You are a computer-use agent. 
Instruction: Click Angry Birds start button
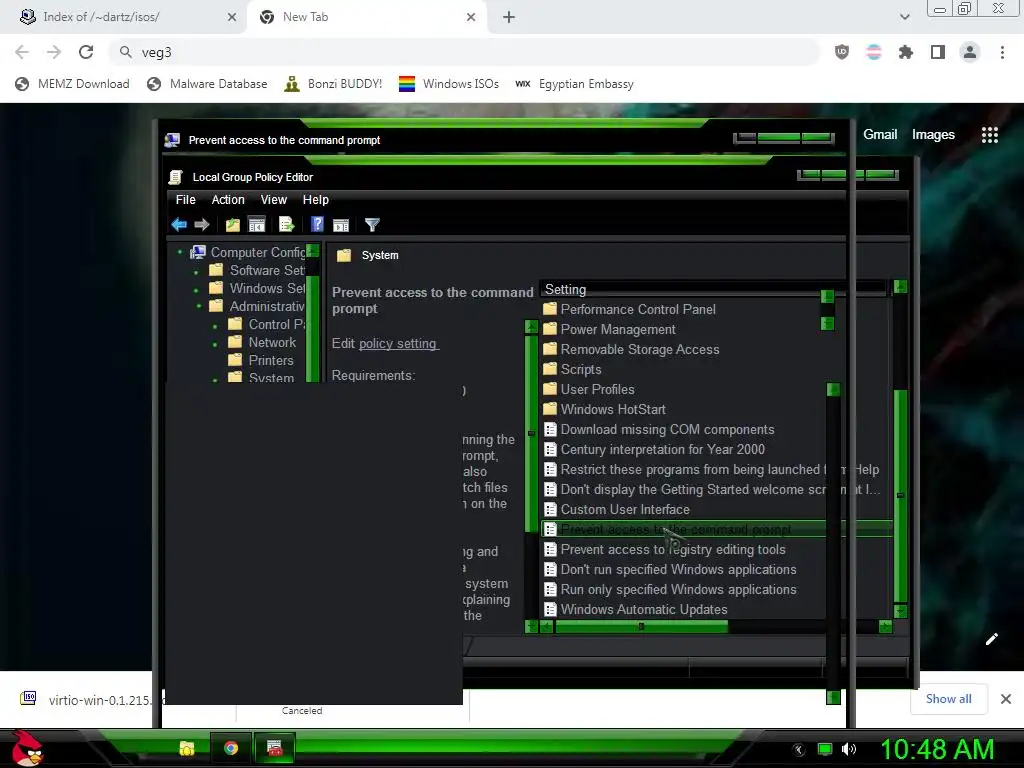click(27, 748)
